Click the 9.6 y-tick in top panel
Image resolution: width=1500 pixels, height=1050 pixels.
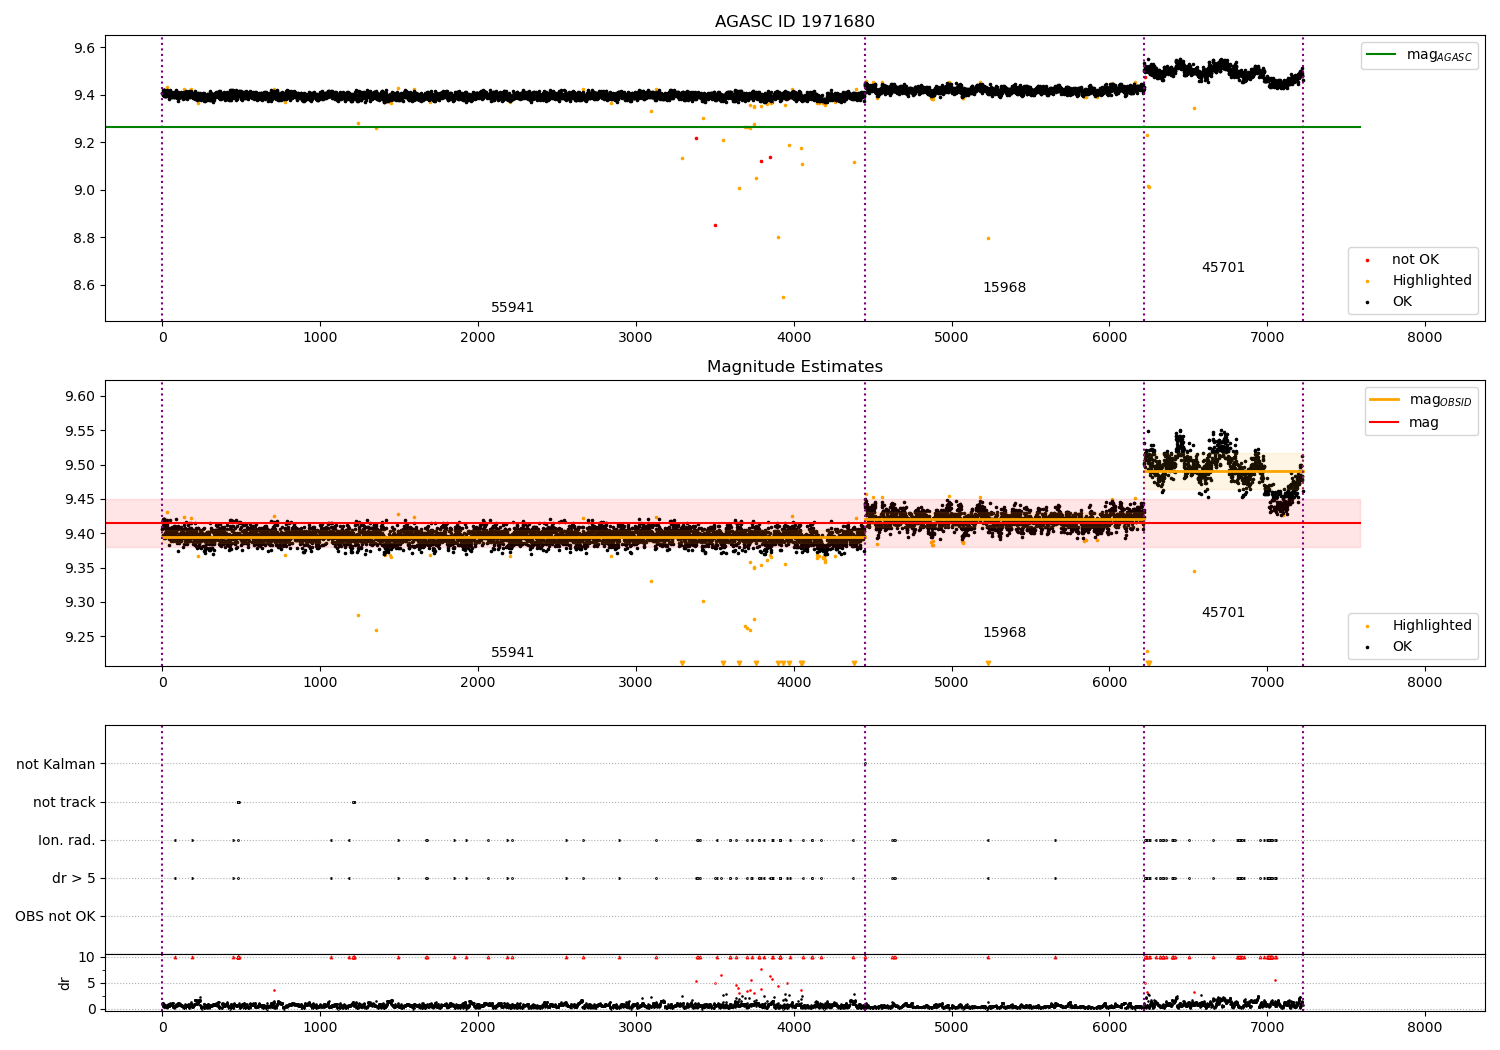83,48
